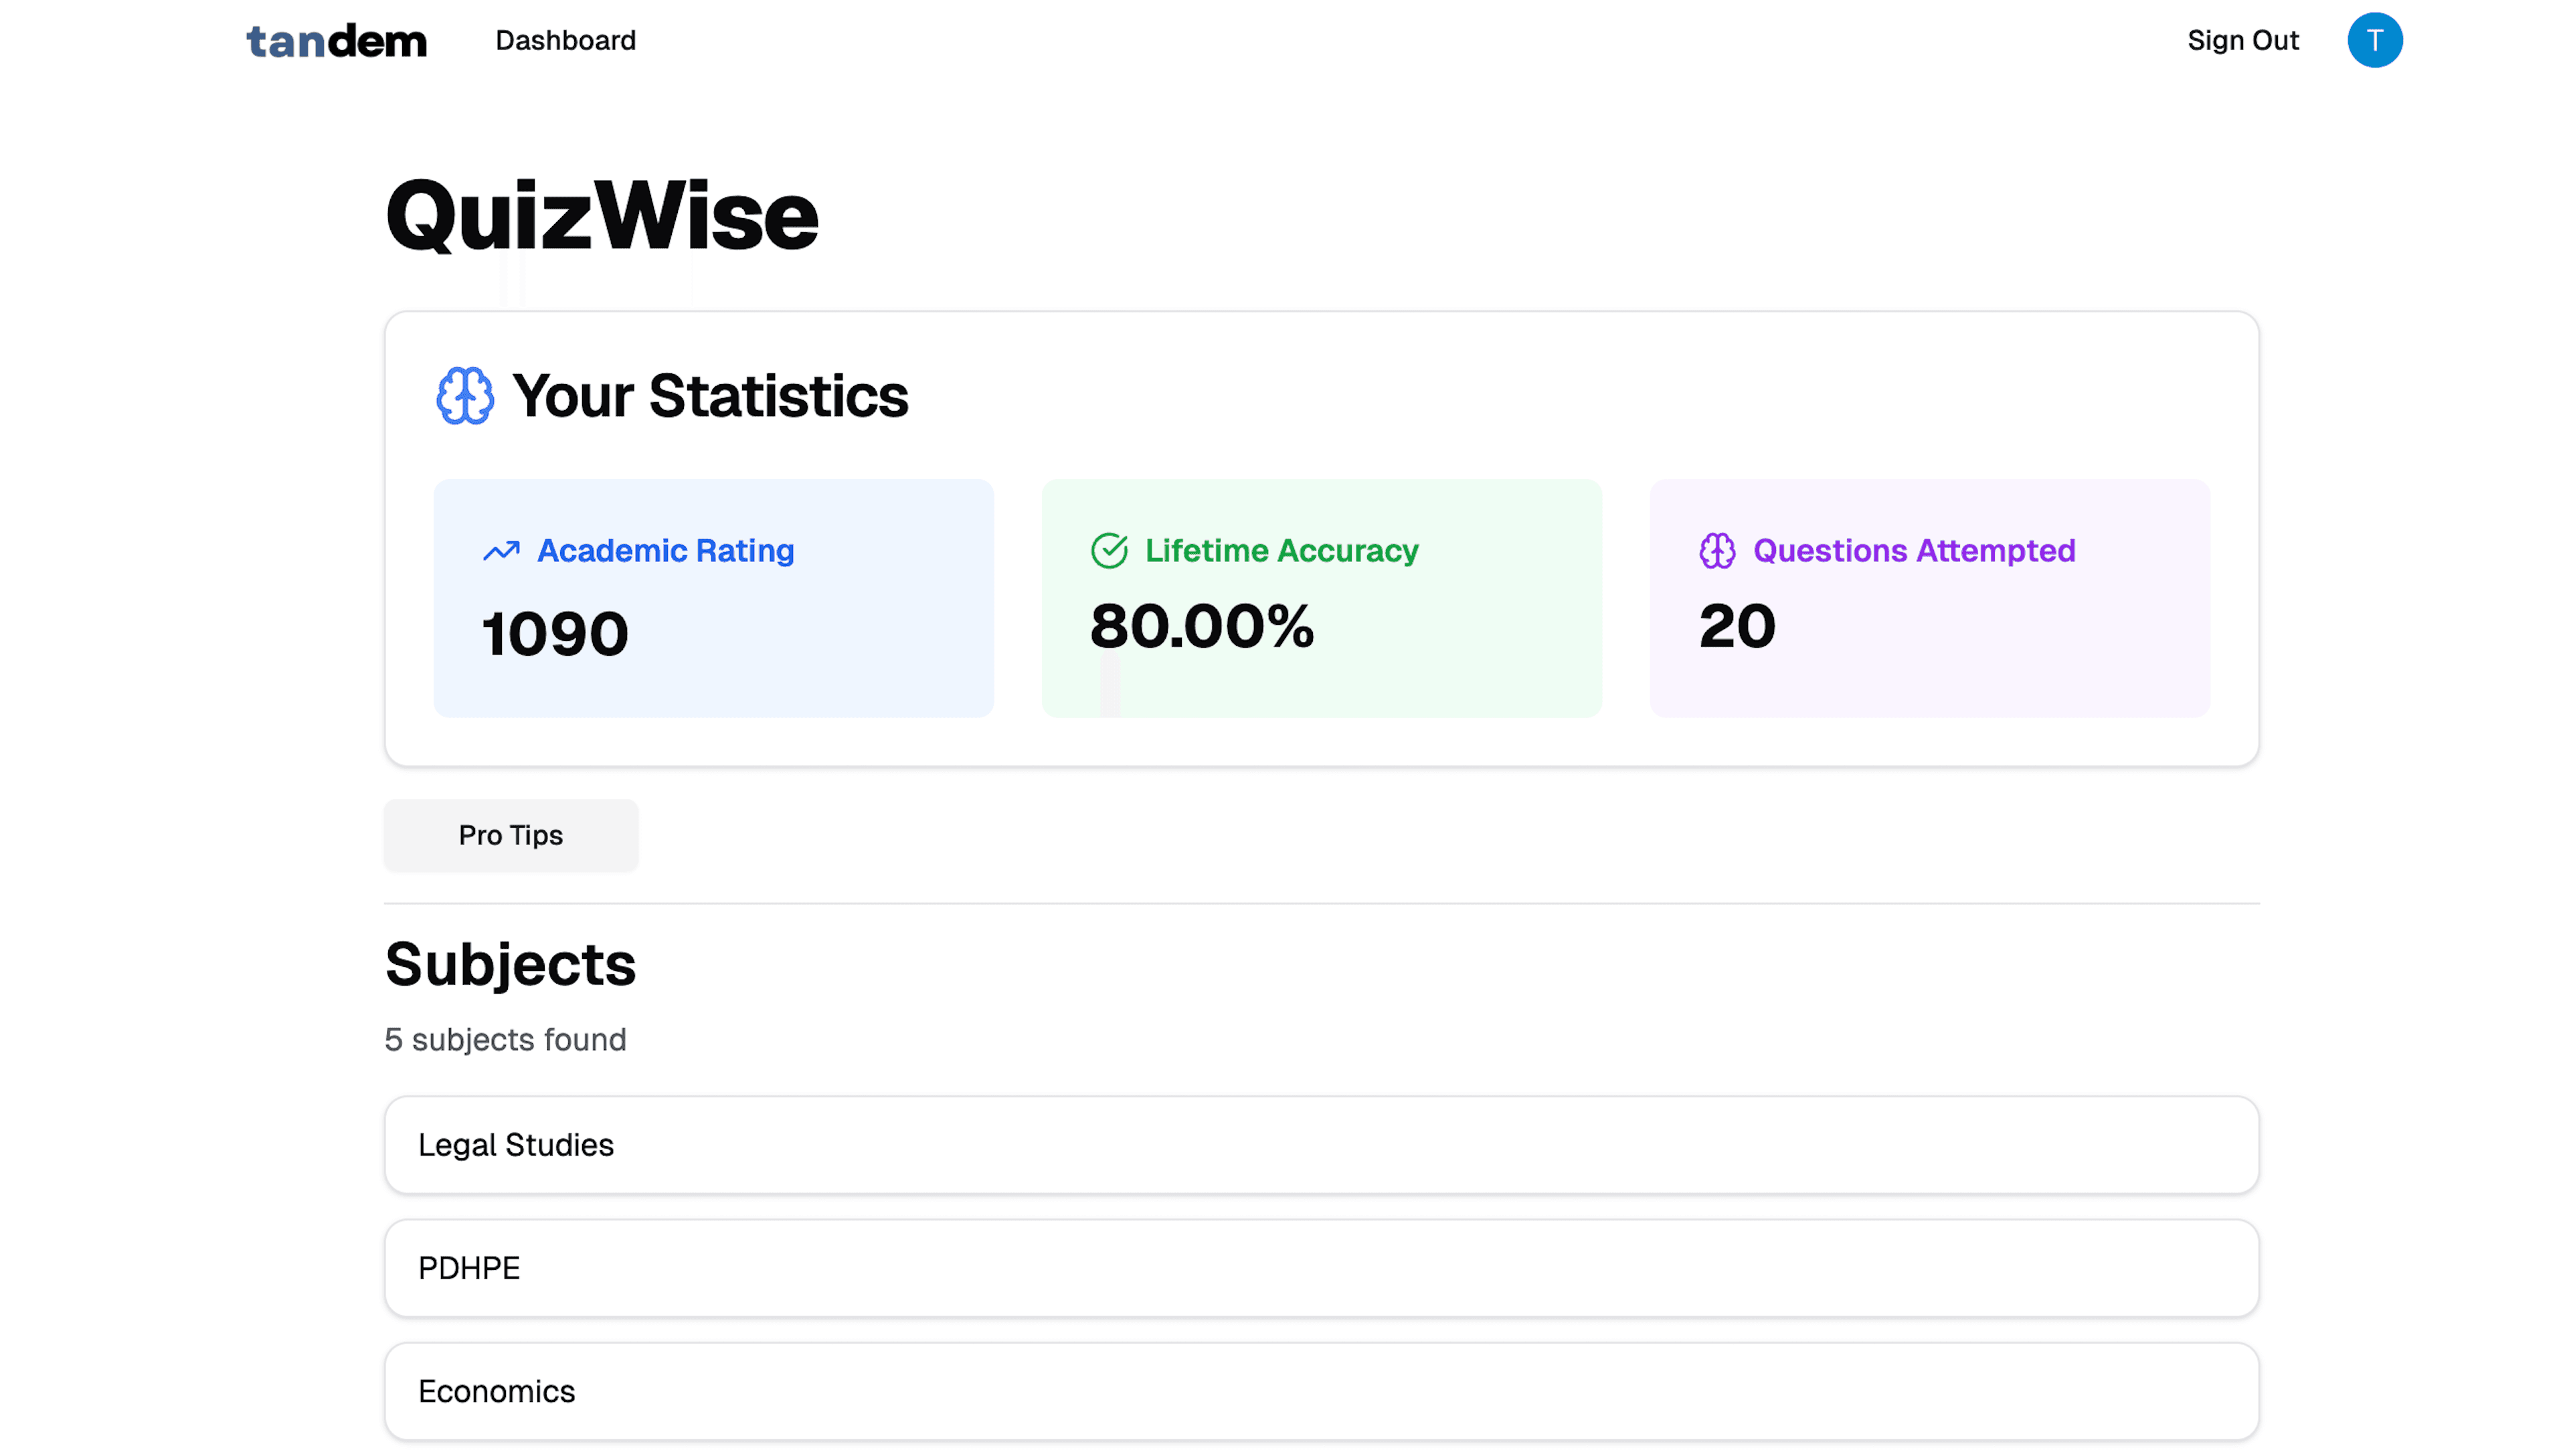Click the Lifetime Accuracy checkmark icon

coord(1109,550)
